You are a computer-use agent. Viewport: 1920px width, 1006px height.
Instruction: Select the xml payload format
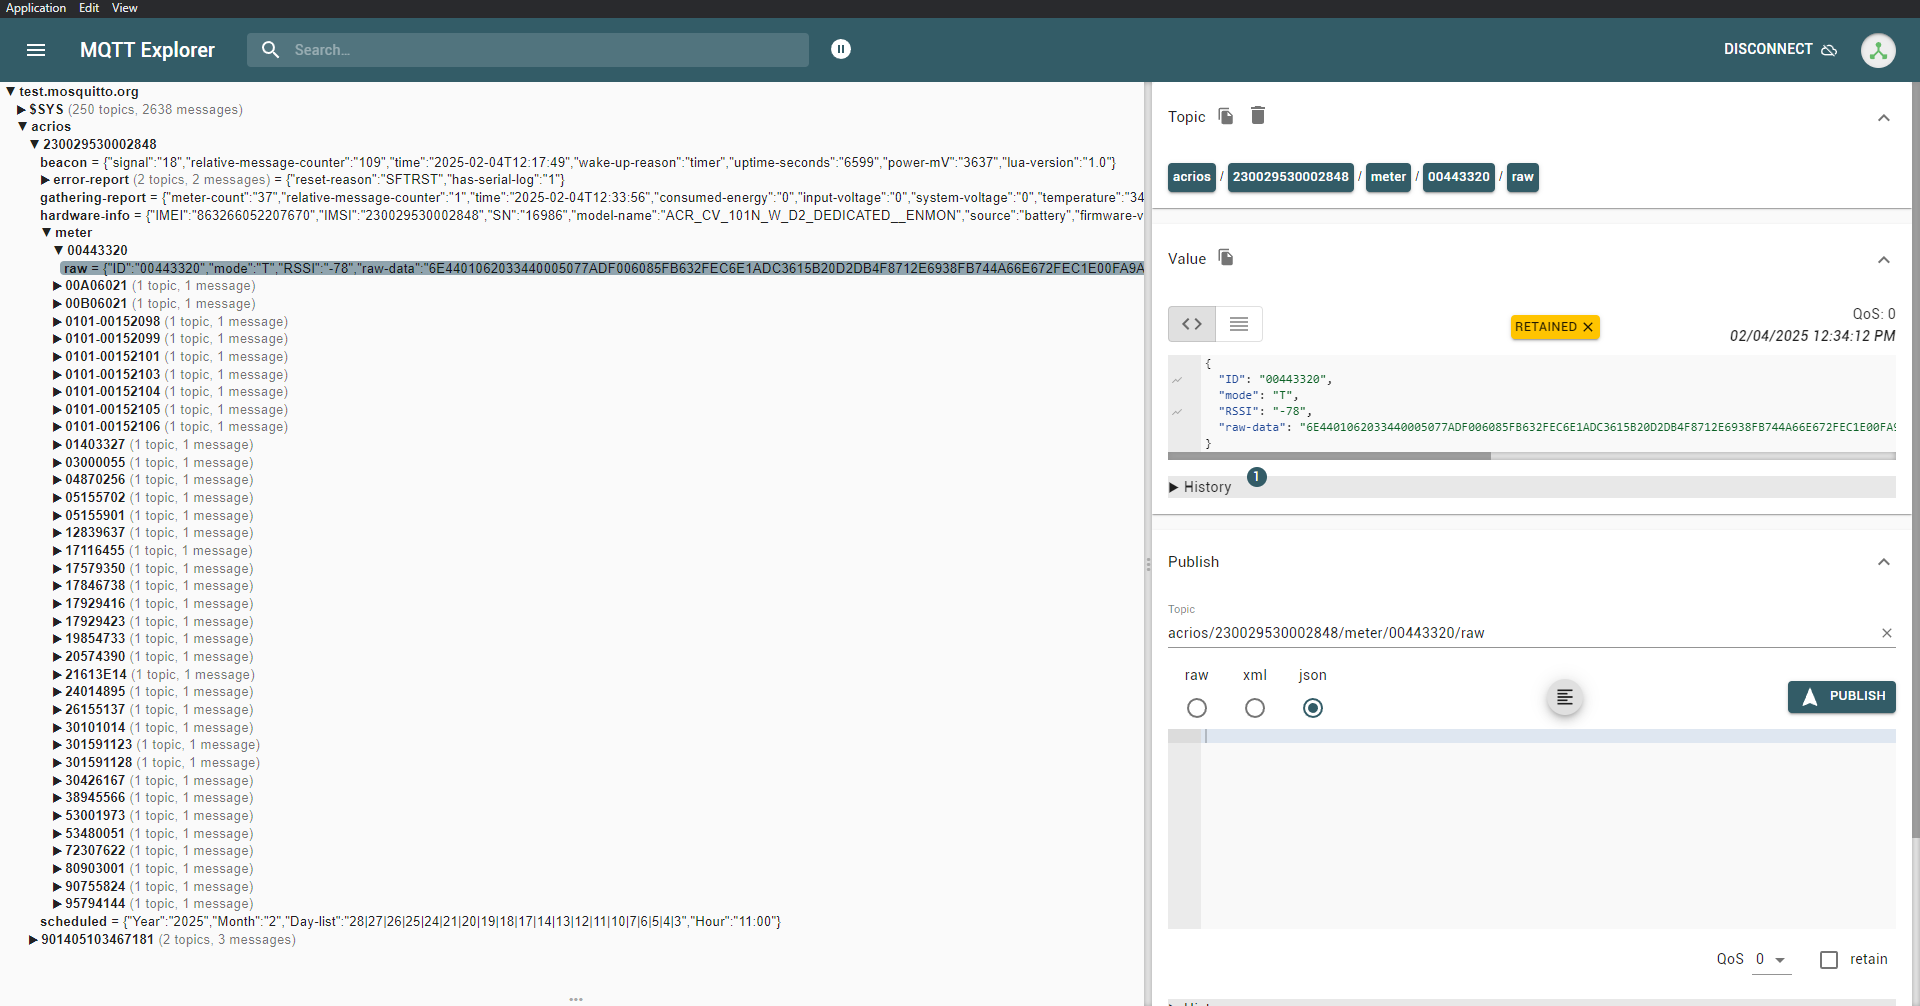coord(1255,708)
